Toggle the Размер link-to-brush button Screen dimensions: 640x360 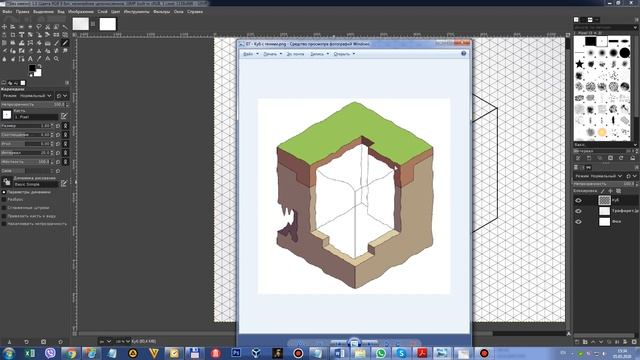(x=65, y=126)
